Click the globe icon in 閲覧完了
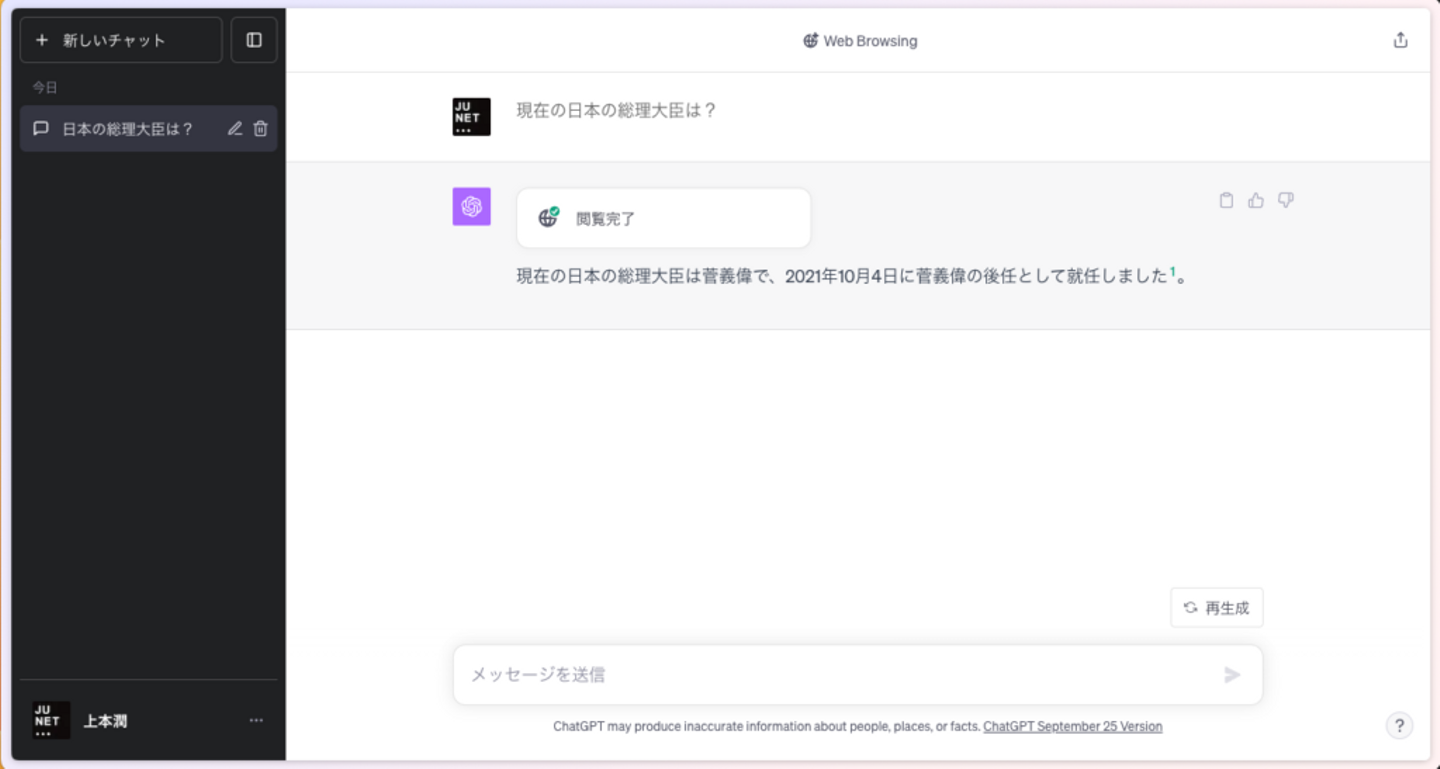The image size is (1440, 769). click(x=548, y=217)
